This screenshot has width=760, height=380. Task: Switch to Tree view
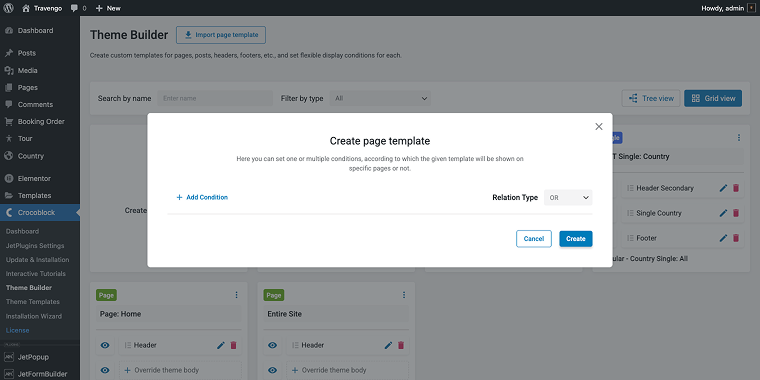coord(651,98)
